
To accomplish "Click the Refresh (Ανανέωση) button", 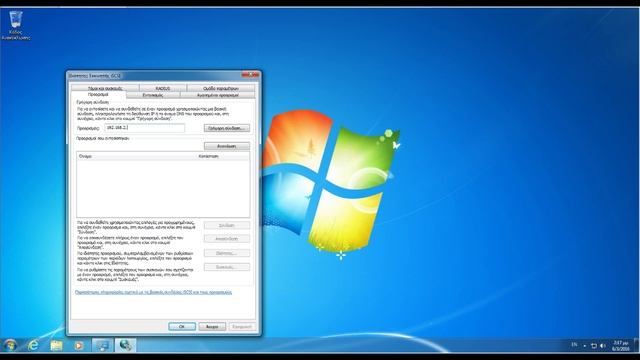I will (x=227, y=146).
